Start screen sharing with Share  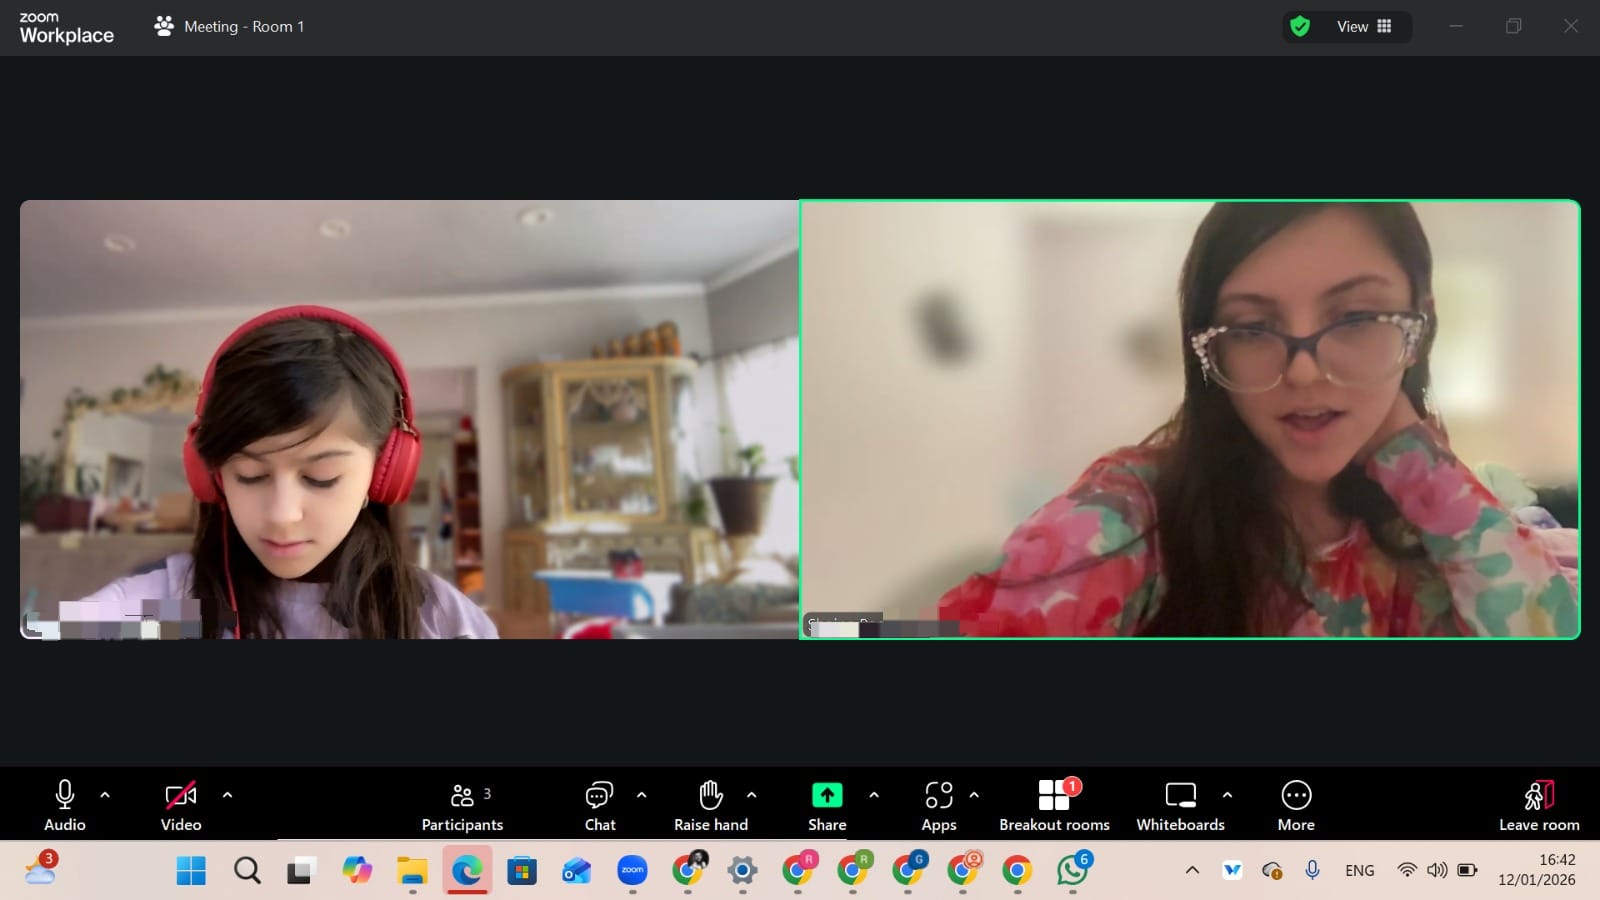(x=826, y=806)
